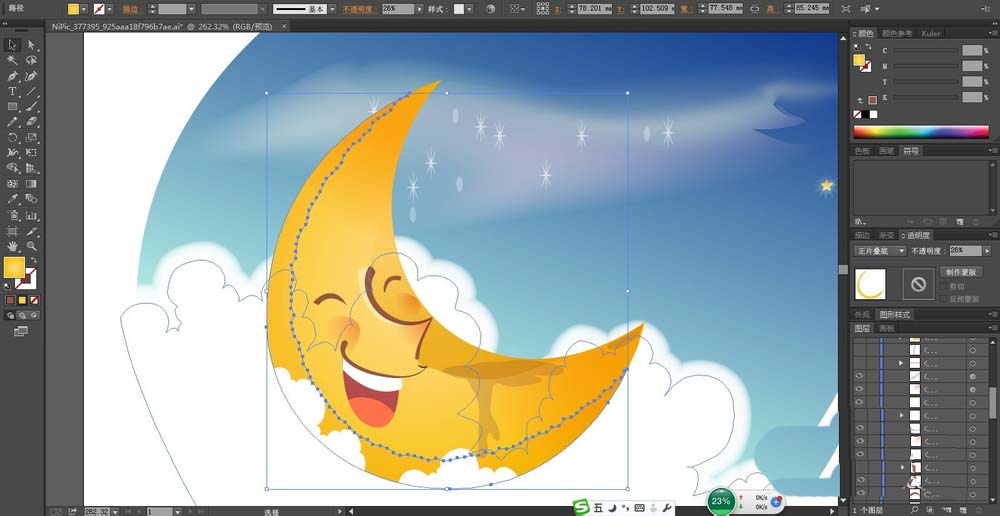Select the Gradient tool
Viewport: 1000px width, 516px height.
31,184
